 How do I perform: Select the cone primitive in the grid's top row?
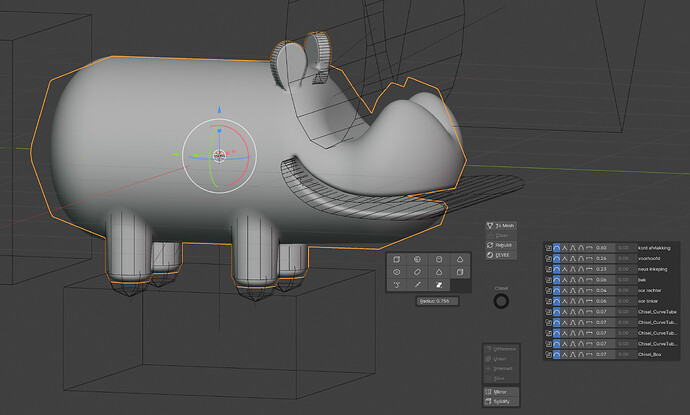pos(460,259)
